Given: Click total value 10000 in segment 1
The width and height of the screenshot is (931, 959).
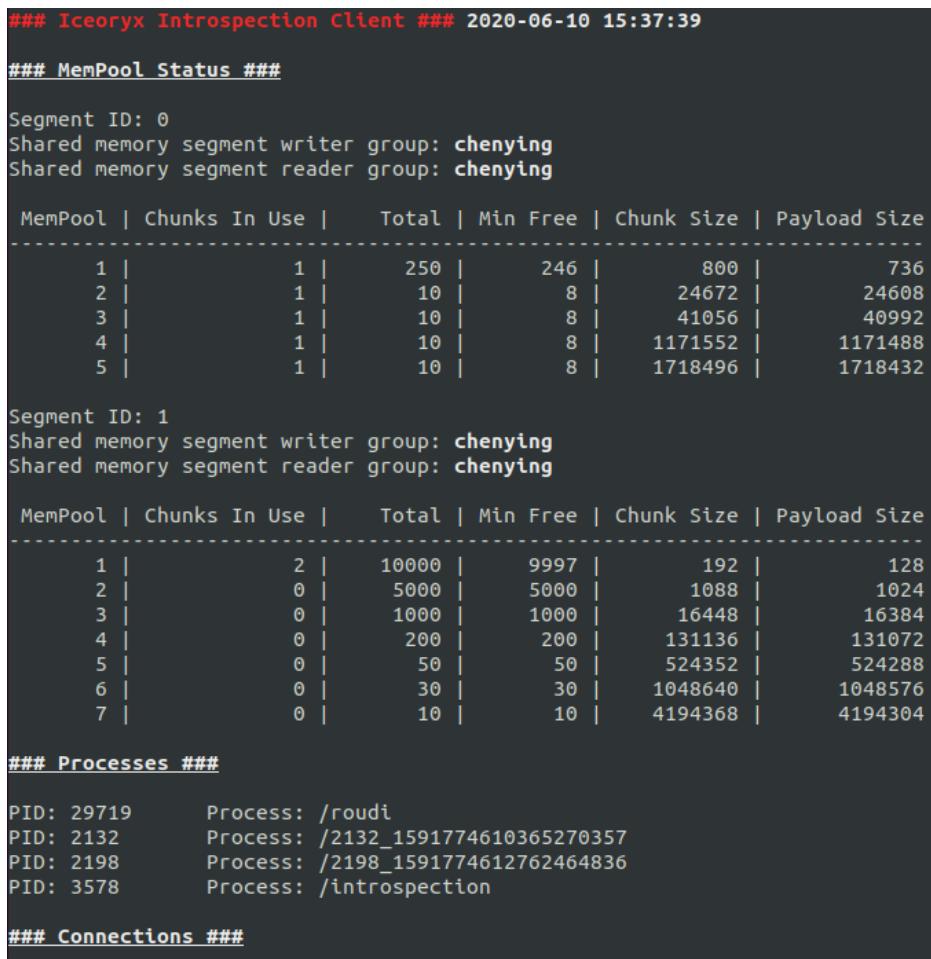Looking at the screenshot, I should point(410,566).
